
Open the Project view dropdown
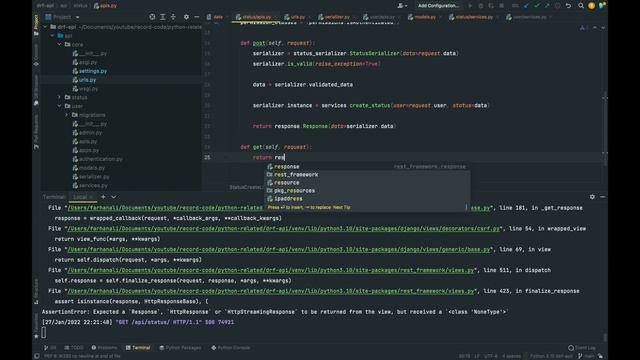(78, 17)
